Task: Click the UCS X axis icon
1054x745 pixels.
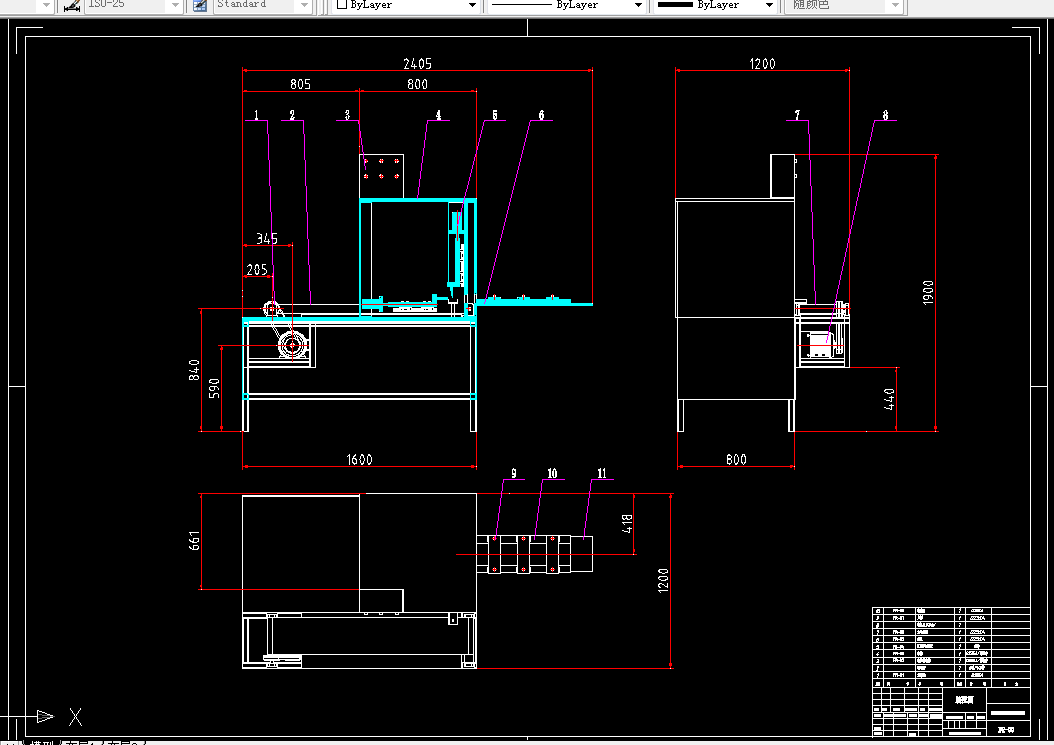Action: pyautogui.click(x=75, y=717)
